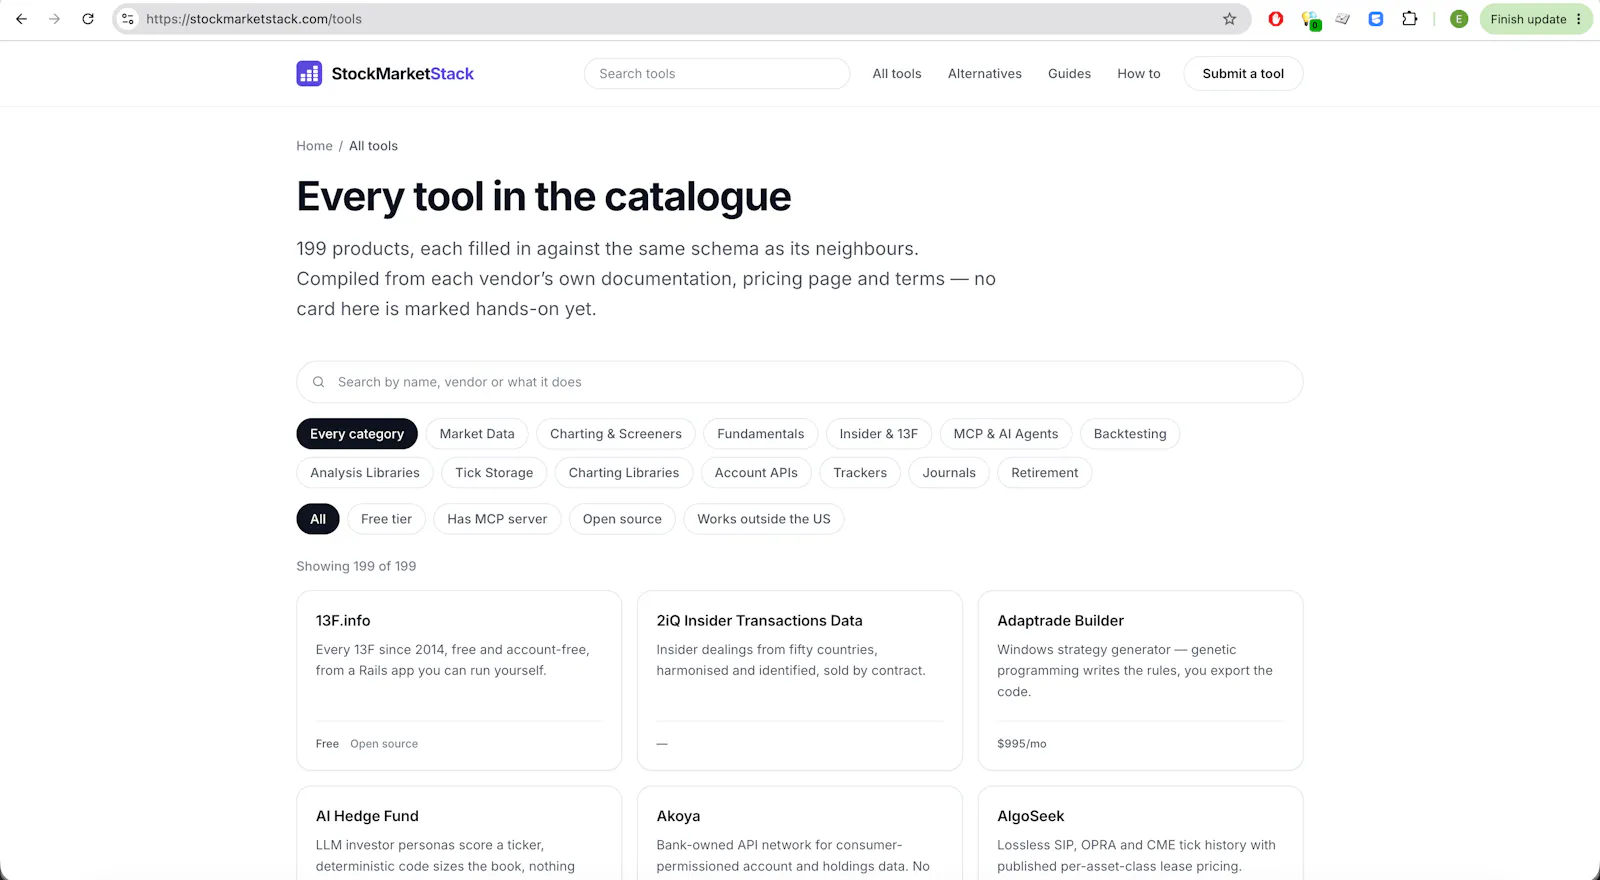Select the All filter chip
Screen dimensions: 1600x880
coord(318,519)
